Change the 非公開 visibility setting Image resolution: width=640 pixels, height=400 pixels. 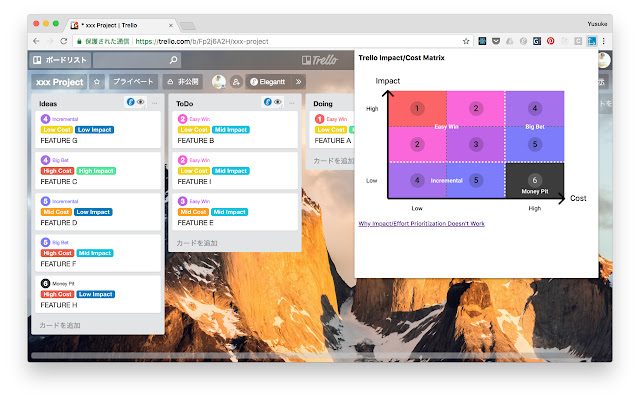(183, 82)
